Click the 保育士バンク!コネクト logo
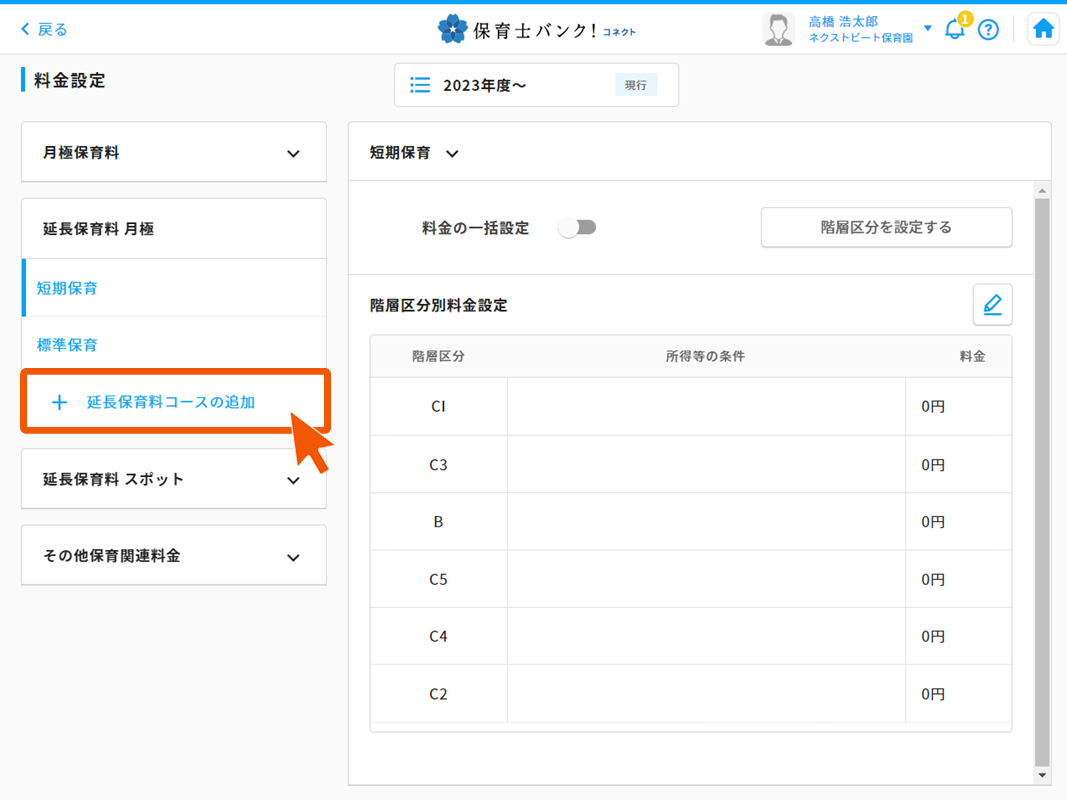This screenshot has height=800, width=1067. (x=534, y=29)
